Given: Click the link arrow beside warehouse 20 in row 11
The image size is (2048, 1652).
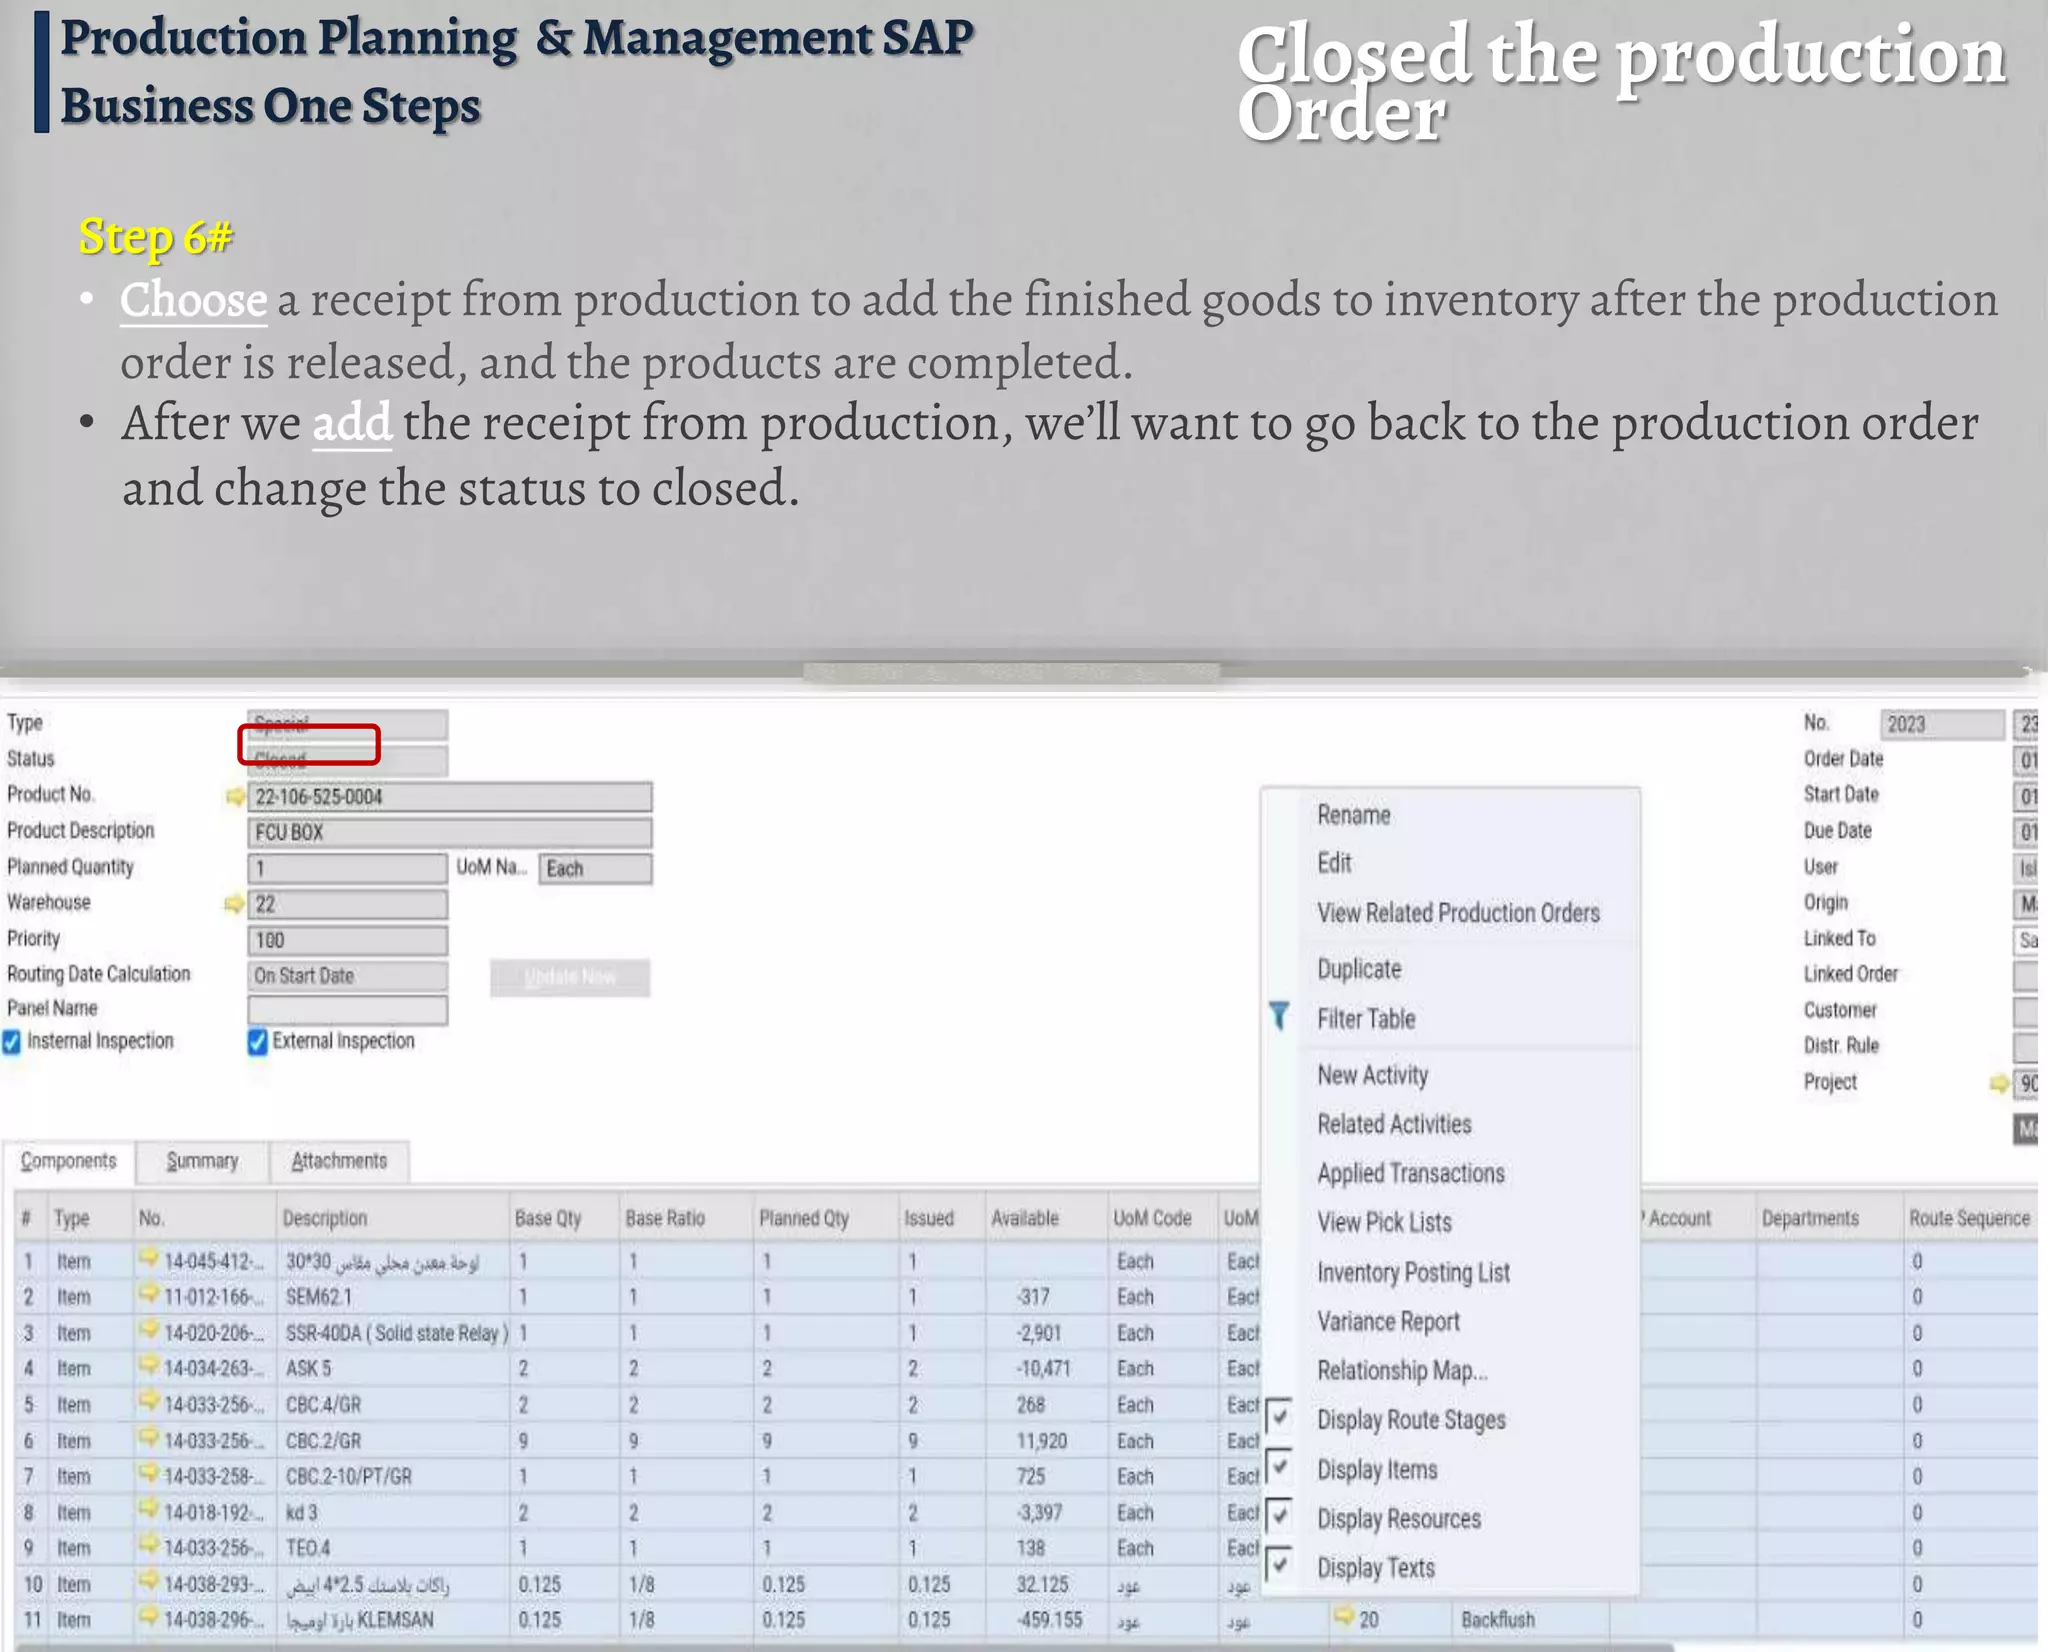Looking at the screenshot, I should pyautogui.click(x=1345, y=1618).
